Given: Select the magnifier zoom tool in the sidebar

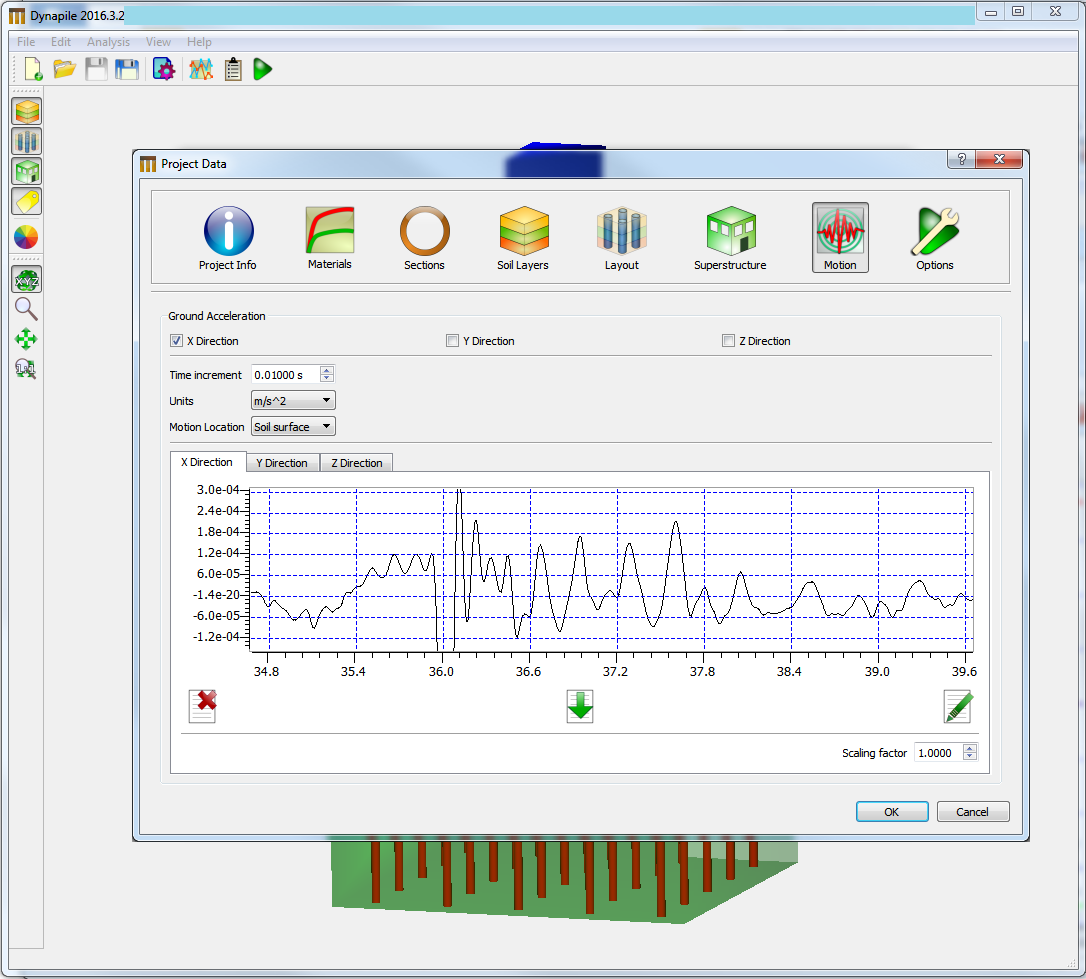Looking at the screenshot, I should (x=26, y=309).
